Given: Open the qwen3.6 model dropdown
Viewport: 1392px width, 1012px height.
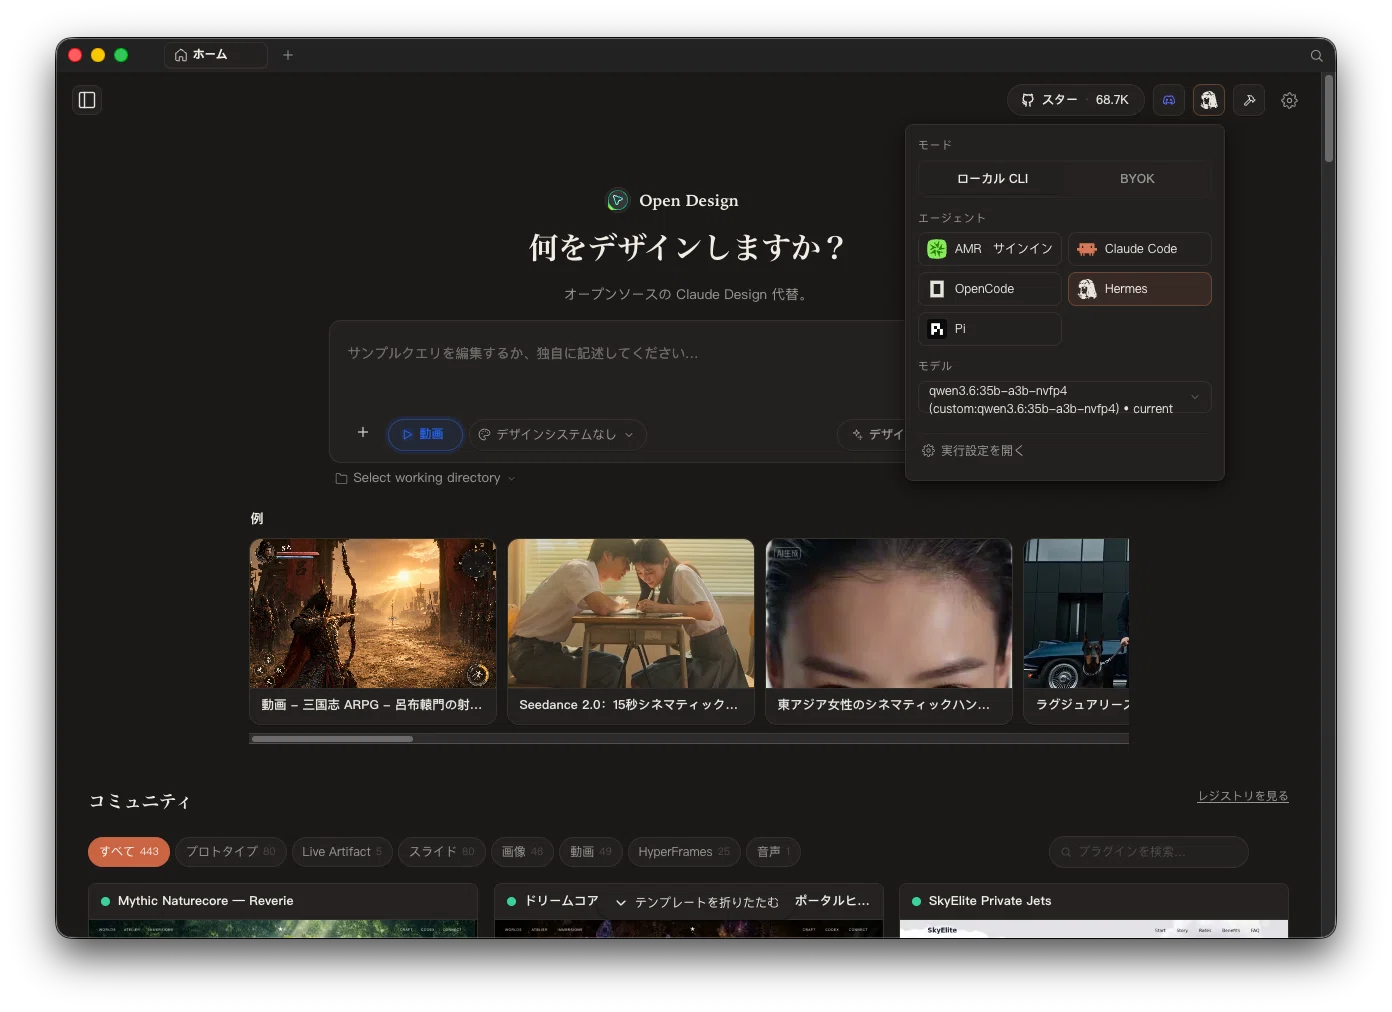Looking at the screenshot, I should coord(1065,398).
